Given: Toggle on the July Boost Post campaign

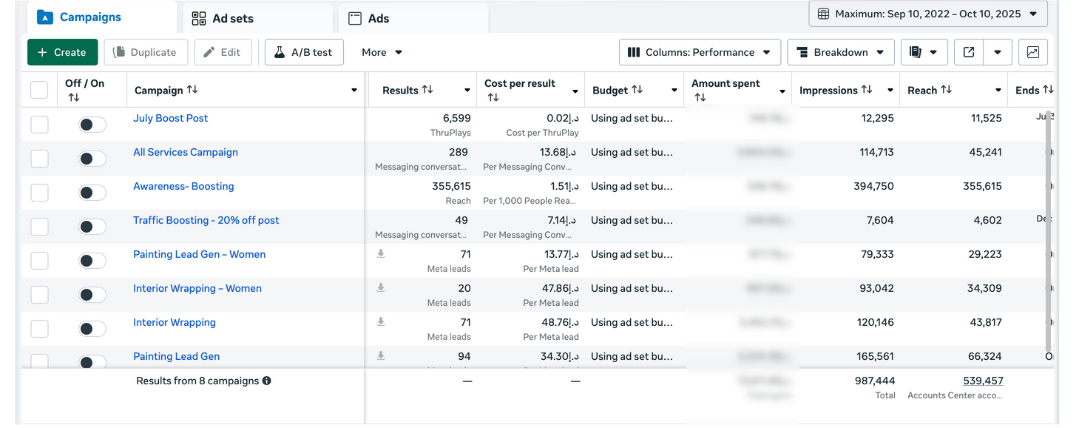Looking at the screenshot, I should 92,125.
